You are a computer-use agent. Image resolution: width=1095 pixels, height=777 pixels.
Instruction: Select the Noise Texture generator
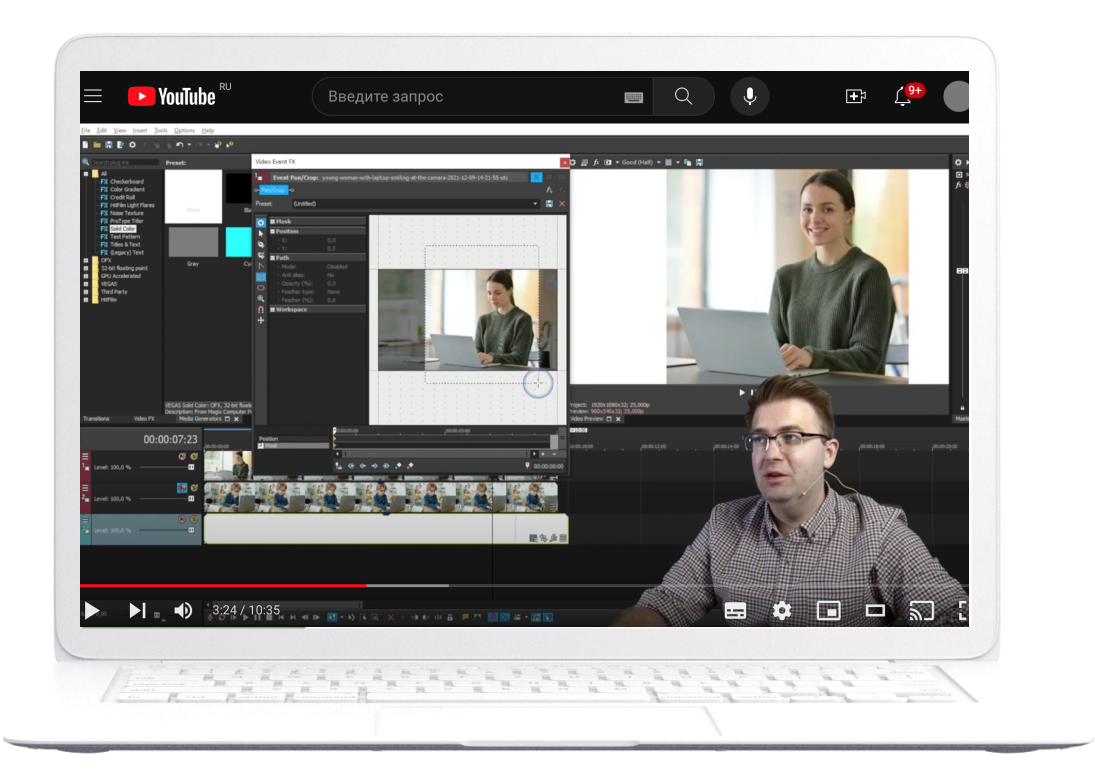(126, 213)
